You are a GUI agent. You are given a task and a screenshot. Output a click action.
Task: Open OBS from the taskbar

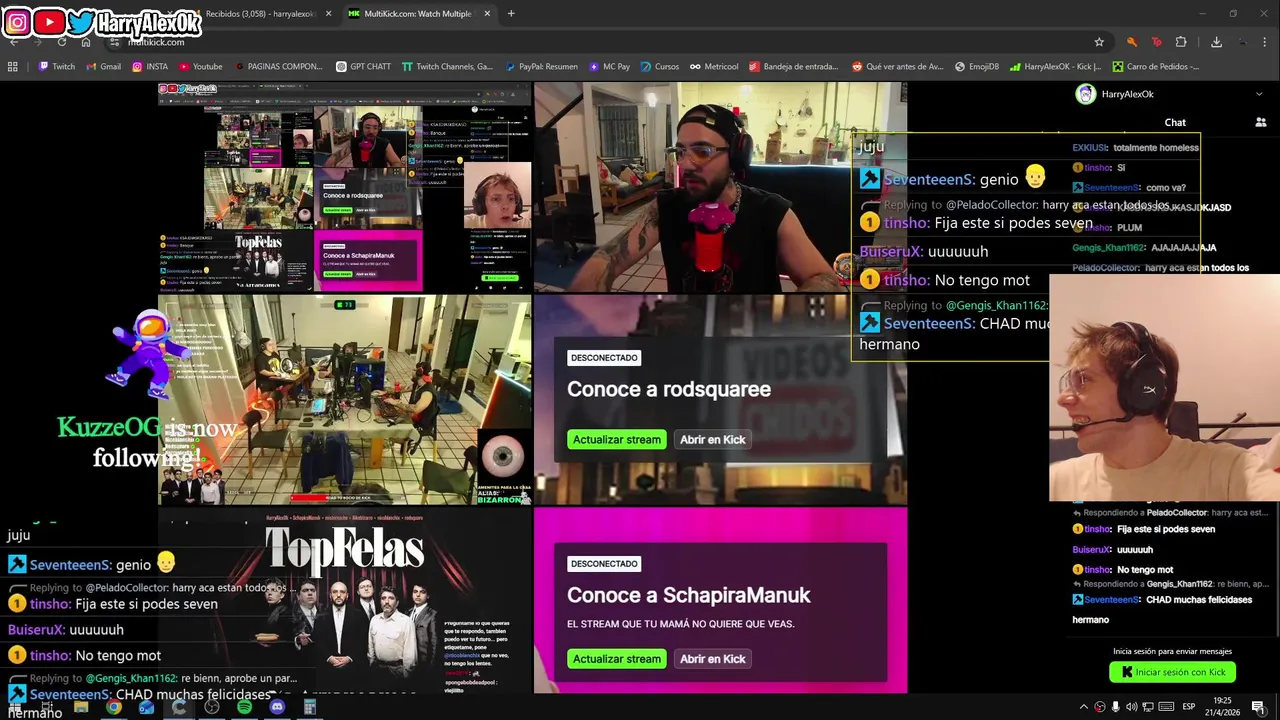pyautogui.click(x=212, y=707)
